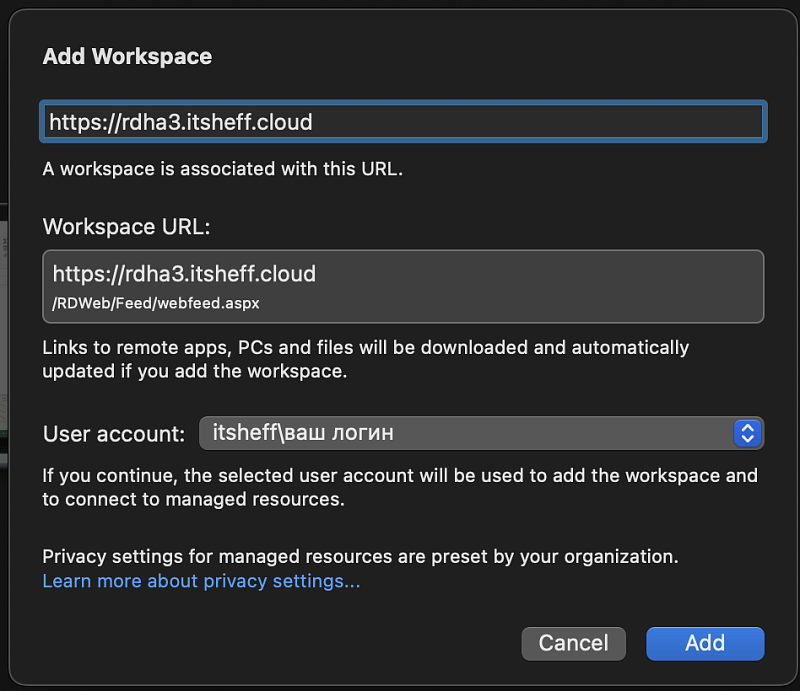Open the User account dropdown menu
The width and height of the screenshot is (800, 691).
point(480,433)
